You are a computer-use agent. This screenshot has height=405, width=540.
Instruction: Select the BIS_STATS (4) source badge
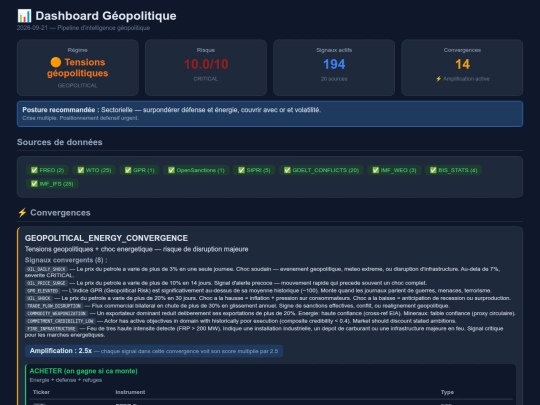453,170
